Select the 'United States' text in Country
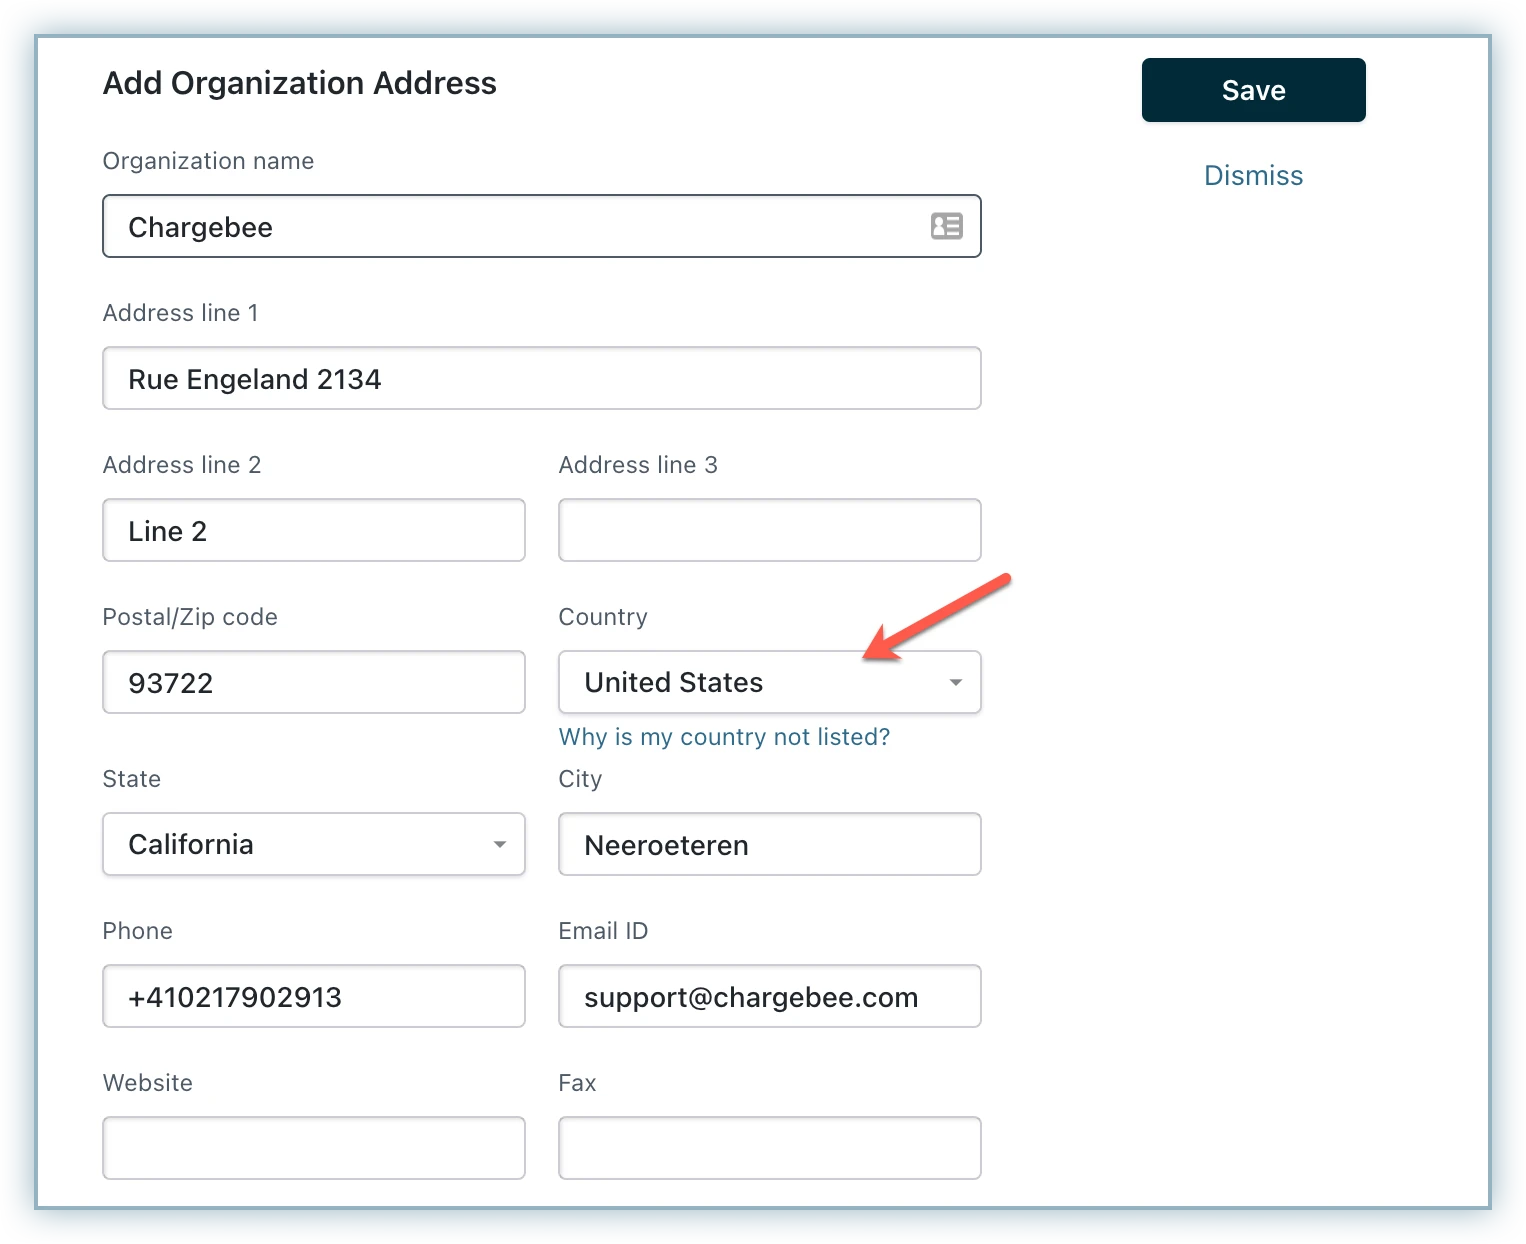The height and width of the screenshot is (1244, 1526). point(673,682)
